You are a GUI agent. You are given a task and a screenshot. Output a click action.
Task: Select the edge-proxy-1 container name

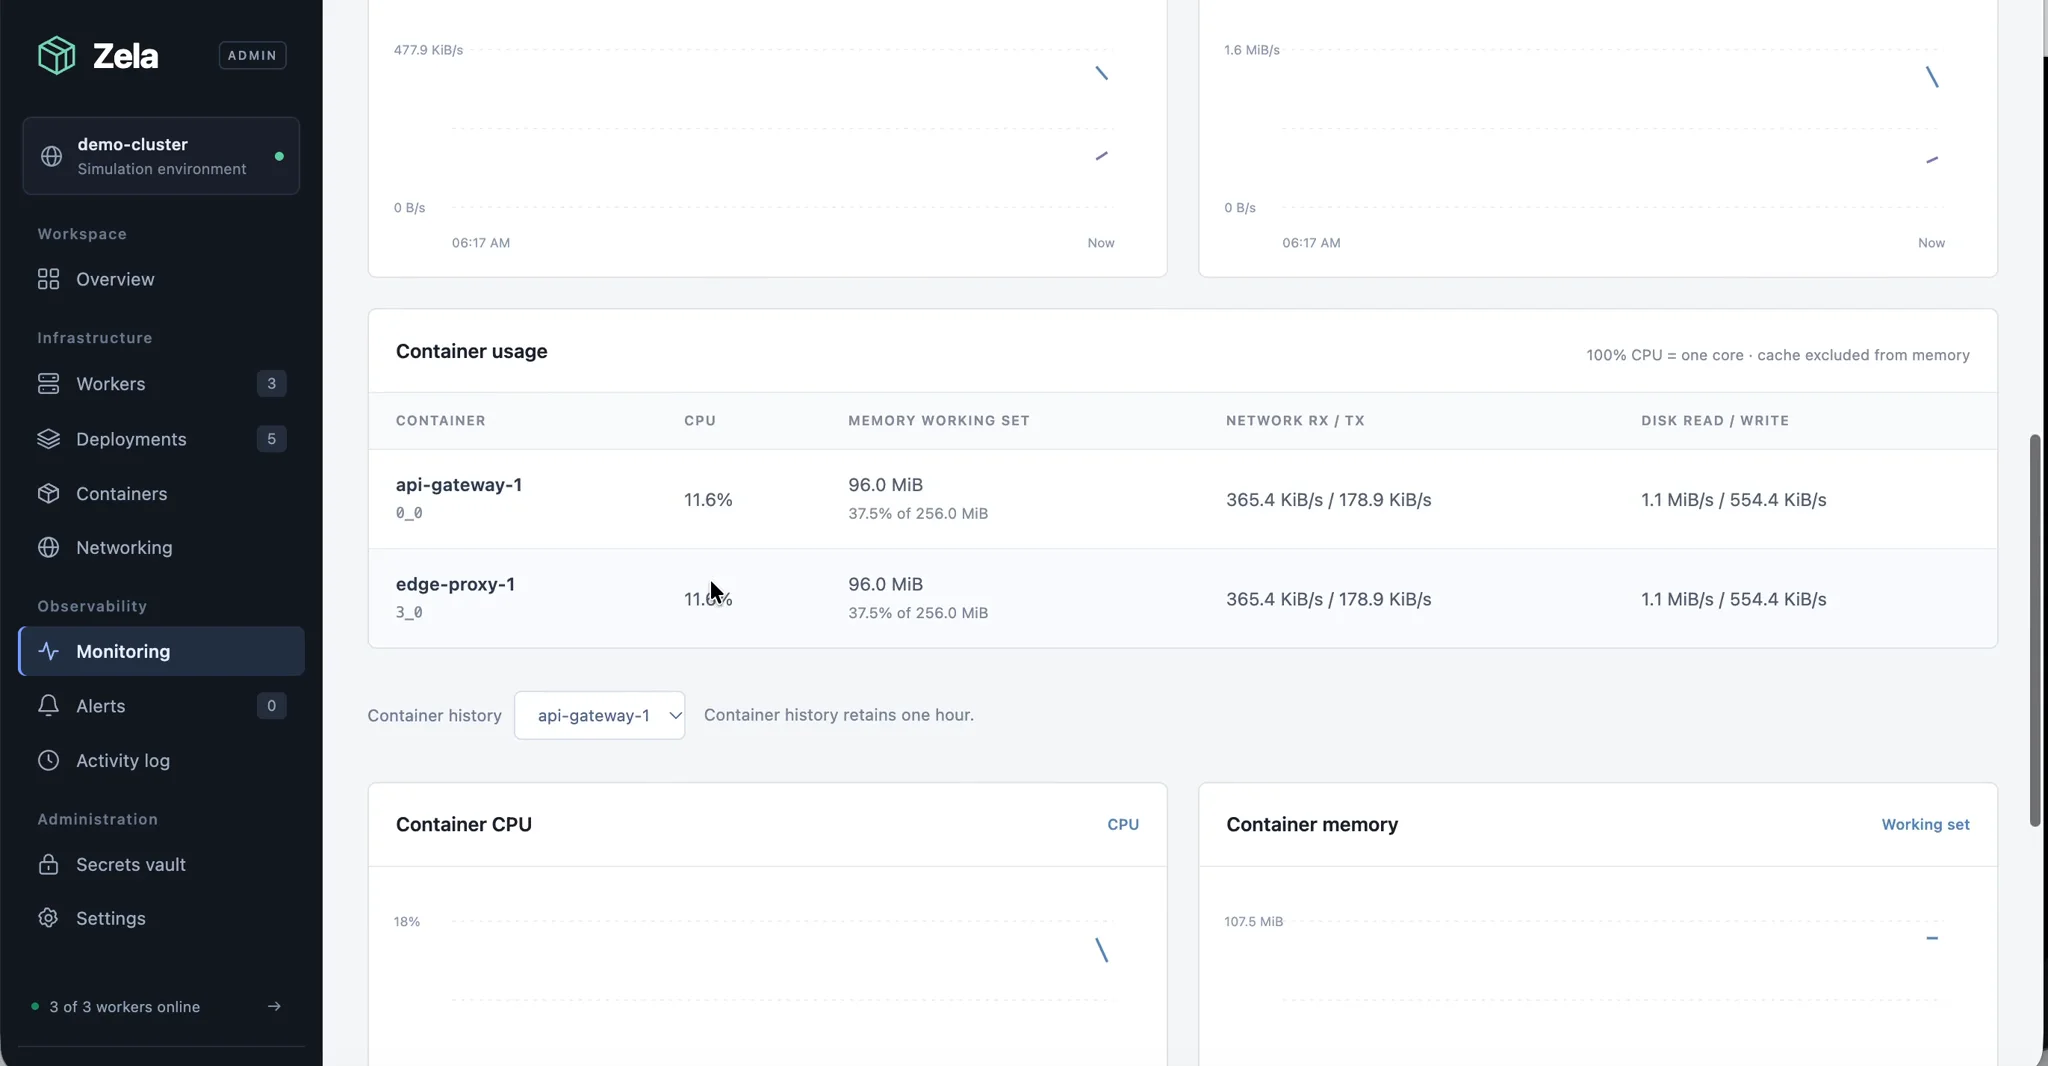point(455,584)
